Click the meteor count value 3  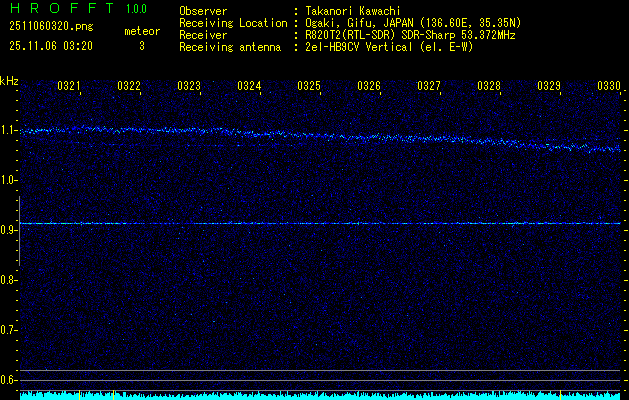(141, 45)
